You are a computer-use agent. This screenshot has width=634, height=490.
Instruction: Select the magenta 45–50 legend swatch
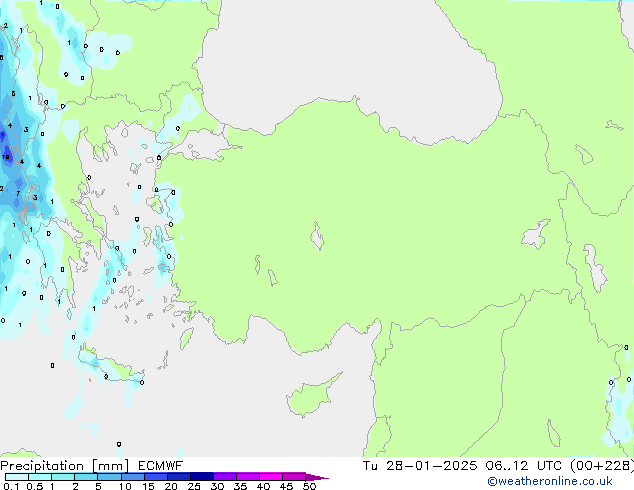pos(294,477)
